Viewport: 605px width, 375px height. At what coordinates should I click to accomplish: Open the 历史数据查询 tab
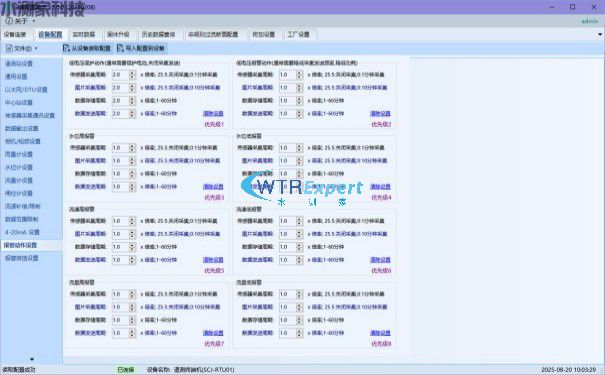point(158,34)
